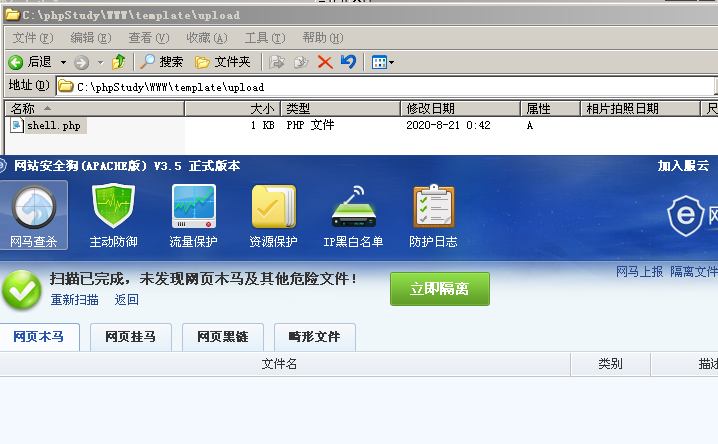Click the red X delete icon

325,62
